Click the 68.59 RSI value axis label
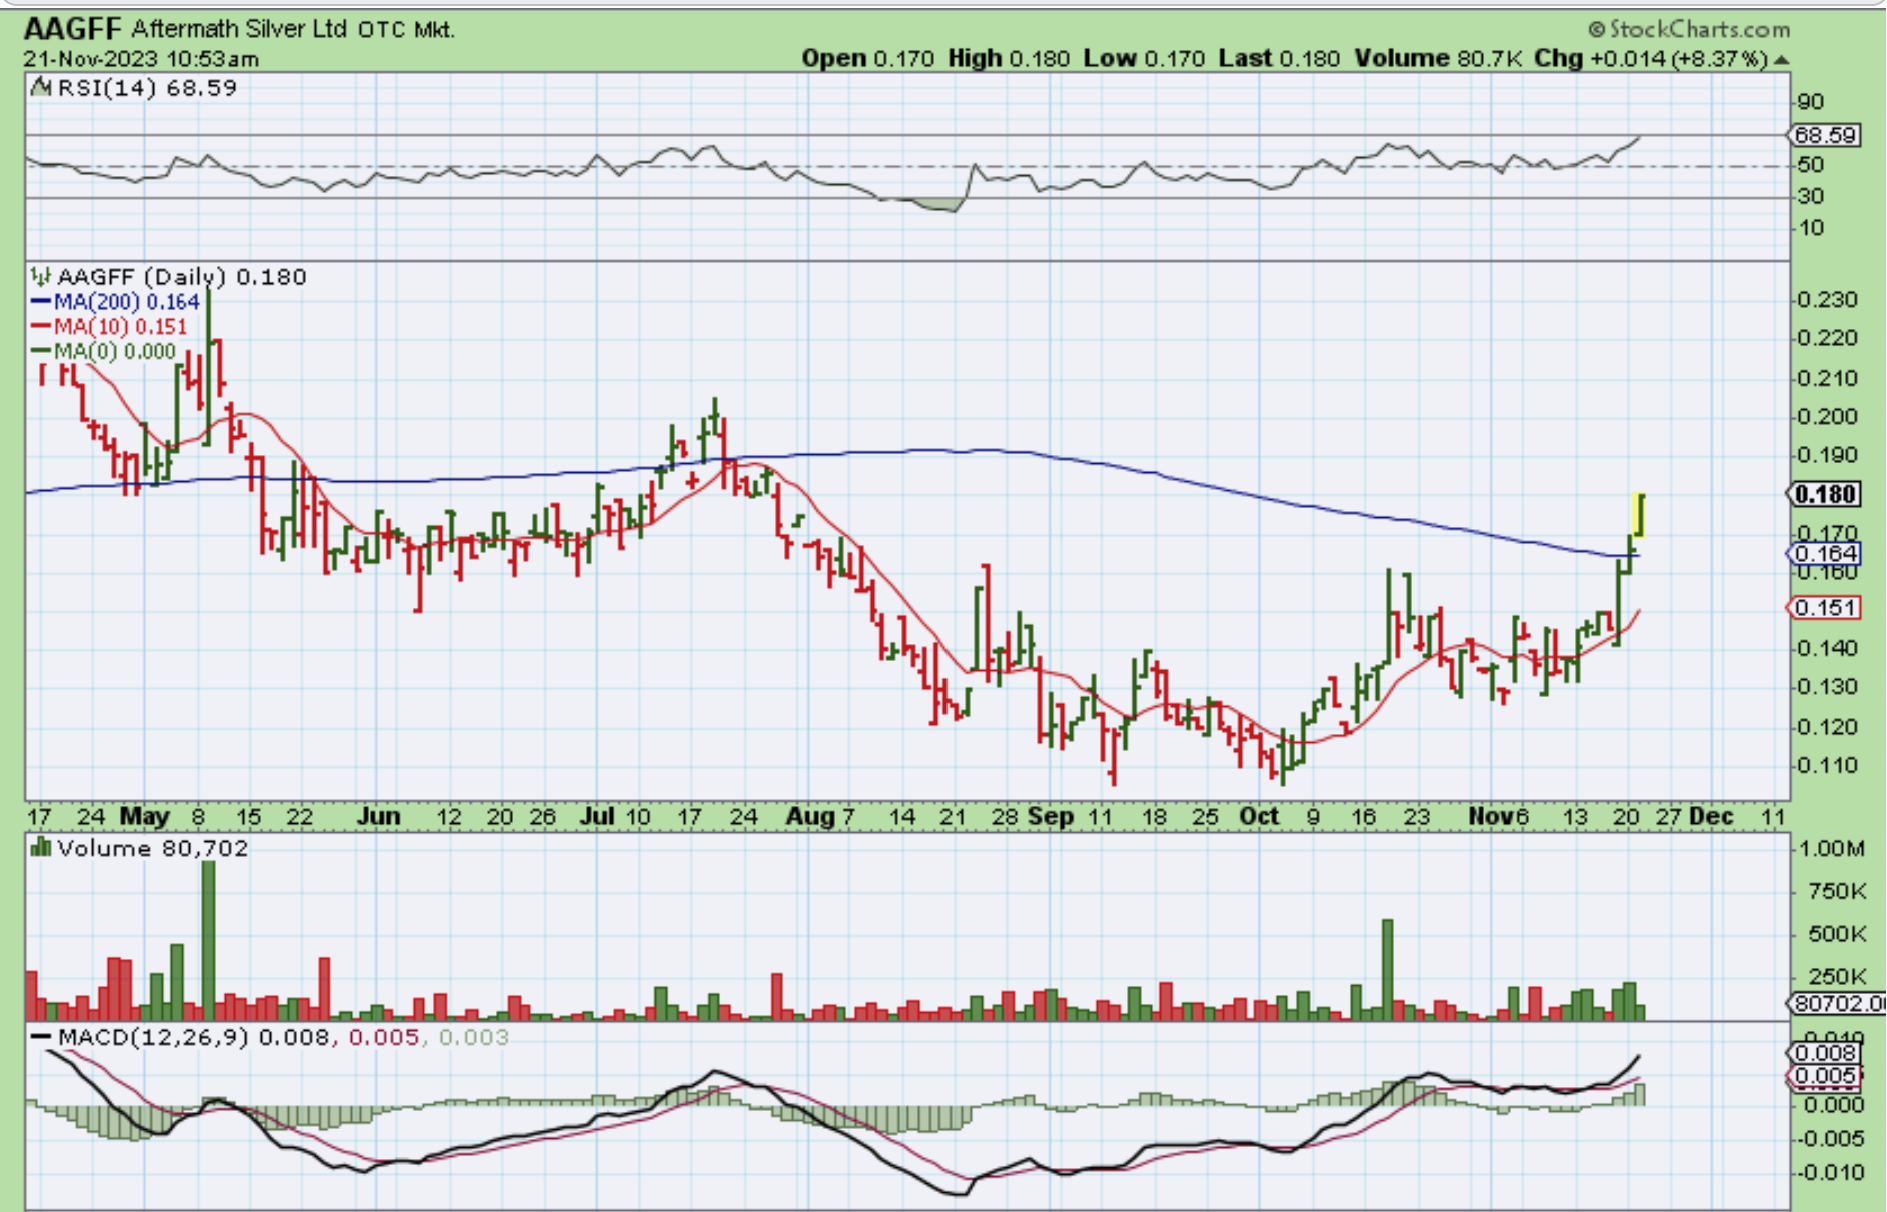 1825,135
